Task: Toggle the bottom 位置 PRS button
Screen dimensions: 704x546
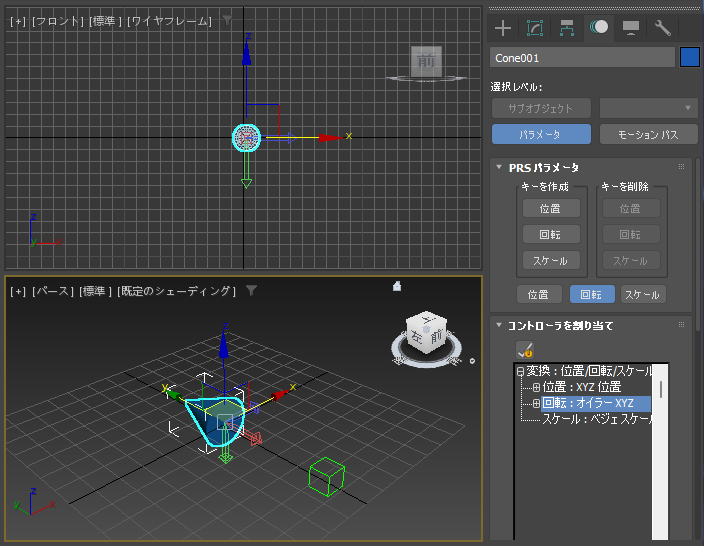Action: pos(539,294)
